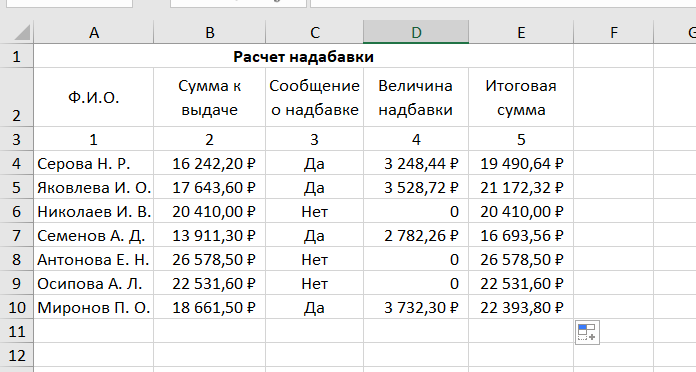696x372 pixels.
Task: Select row 5 header
Action: [16, 187]
